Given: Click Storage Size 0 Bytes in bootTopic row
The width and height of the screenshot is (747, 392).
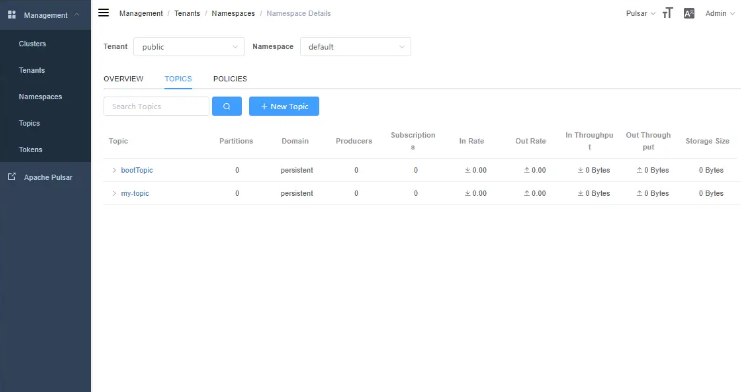Looking at the screenshot, I should (711, 170).
